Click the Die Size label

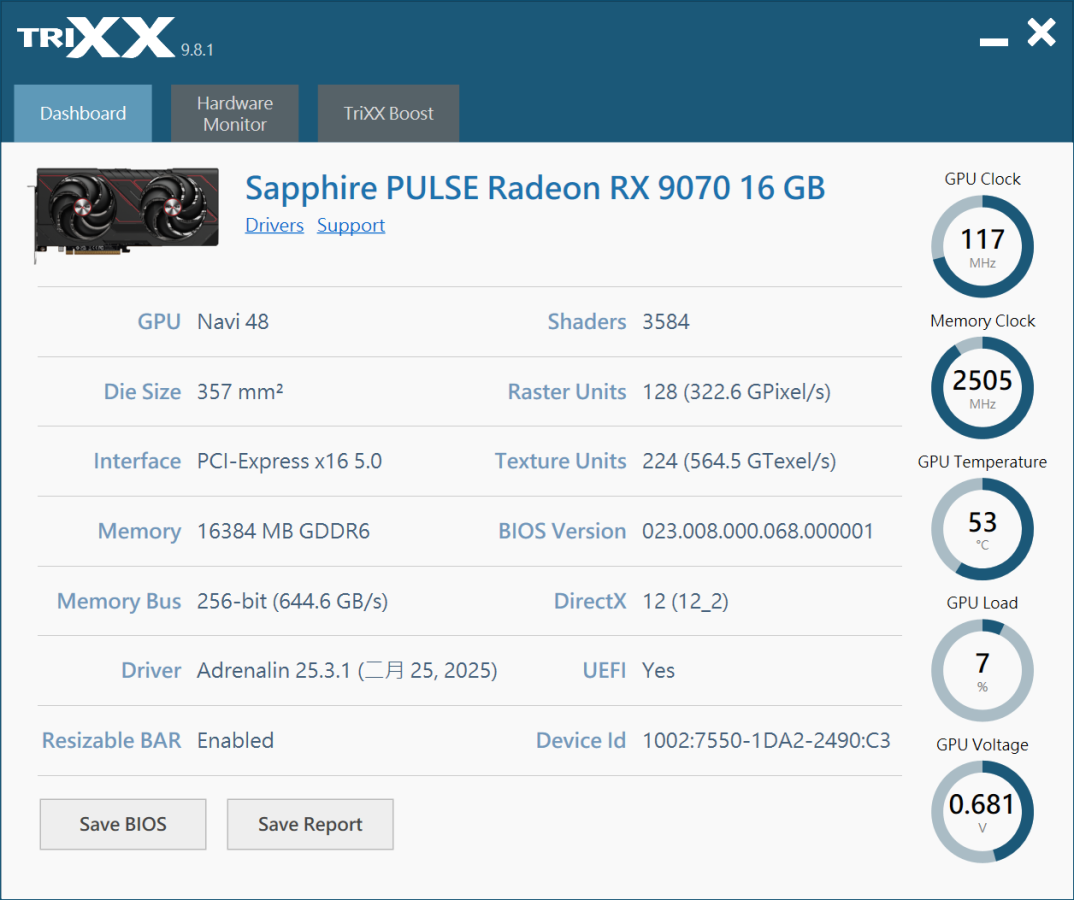142,392
